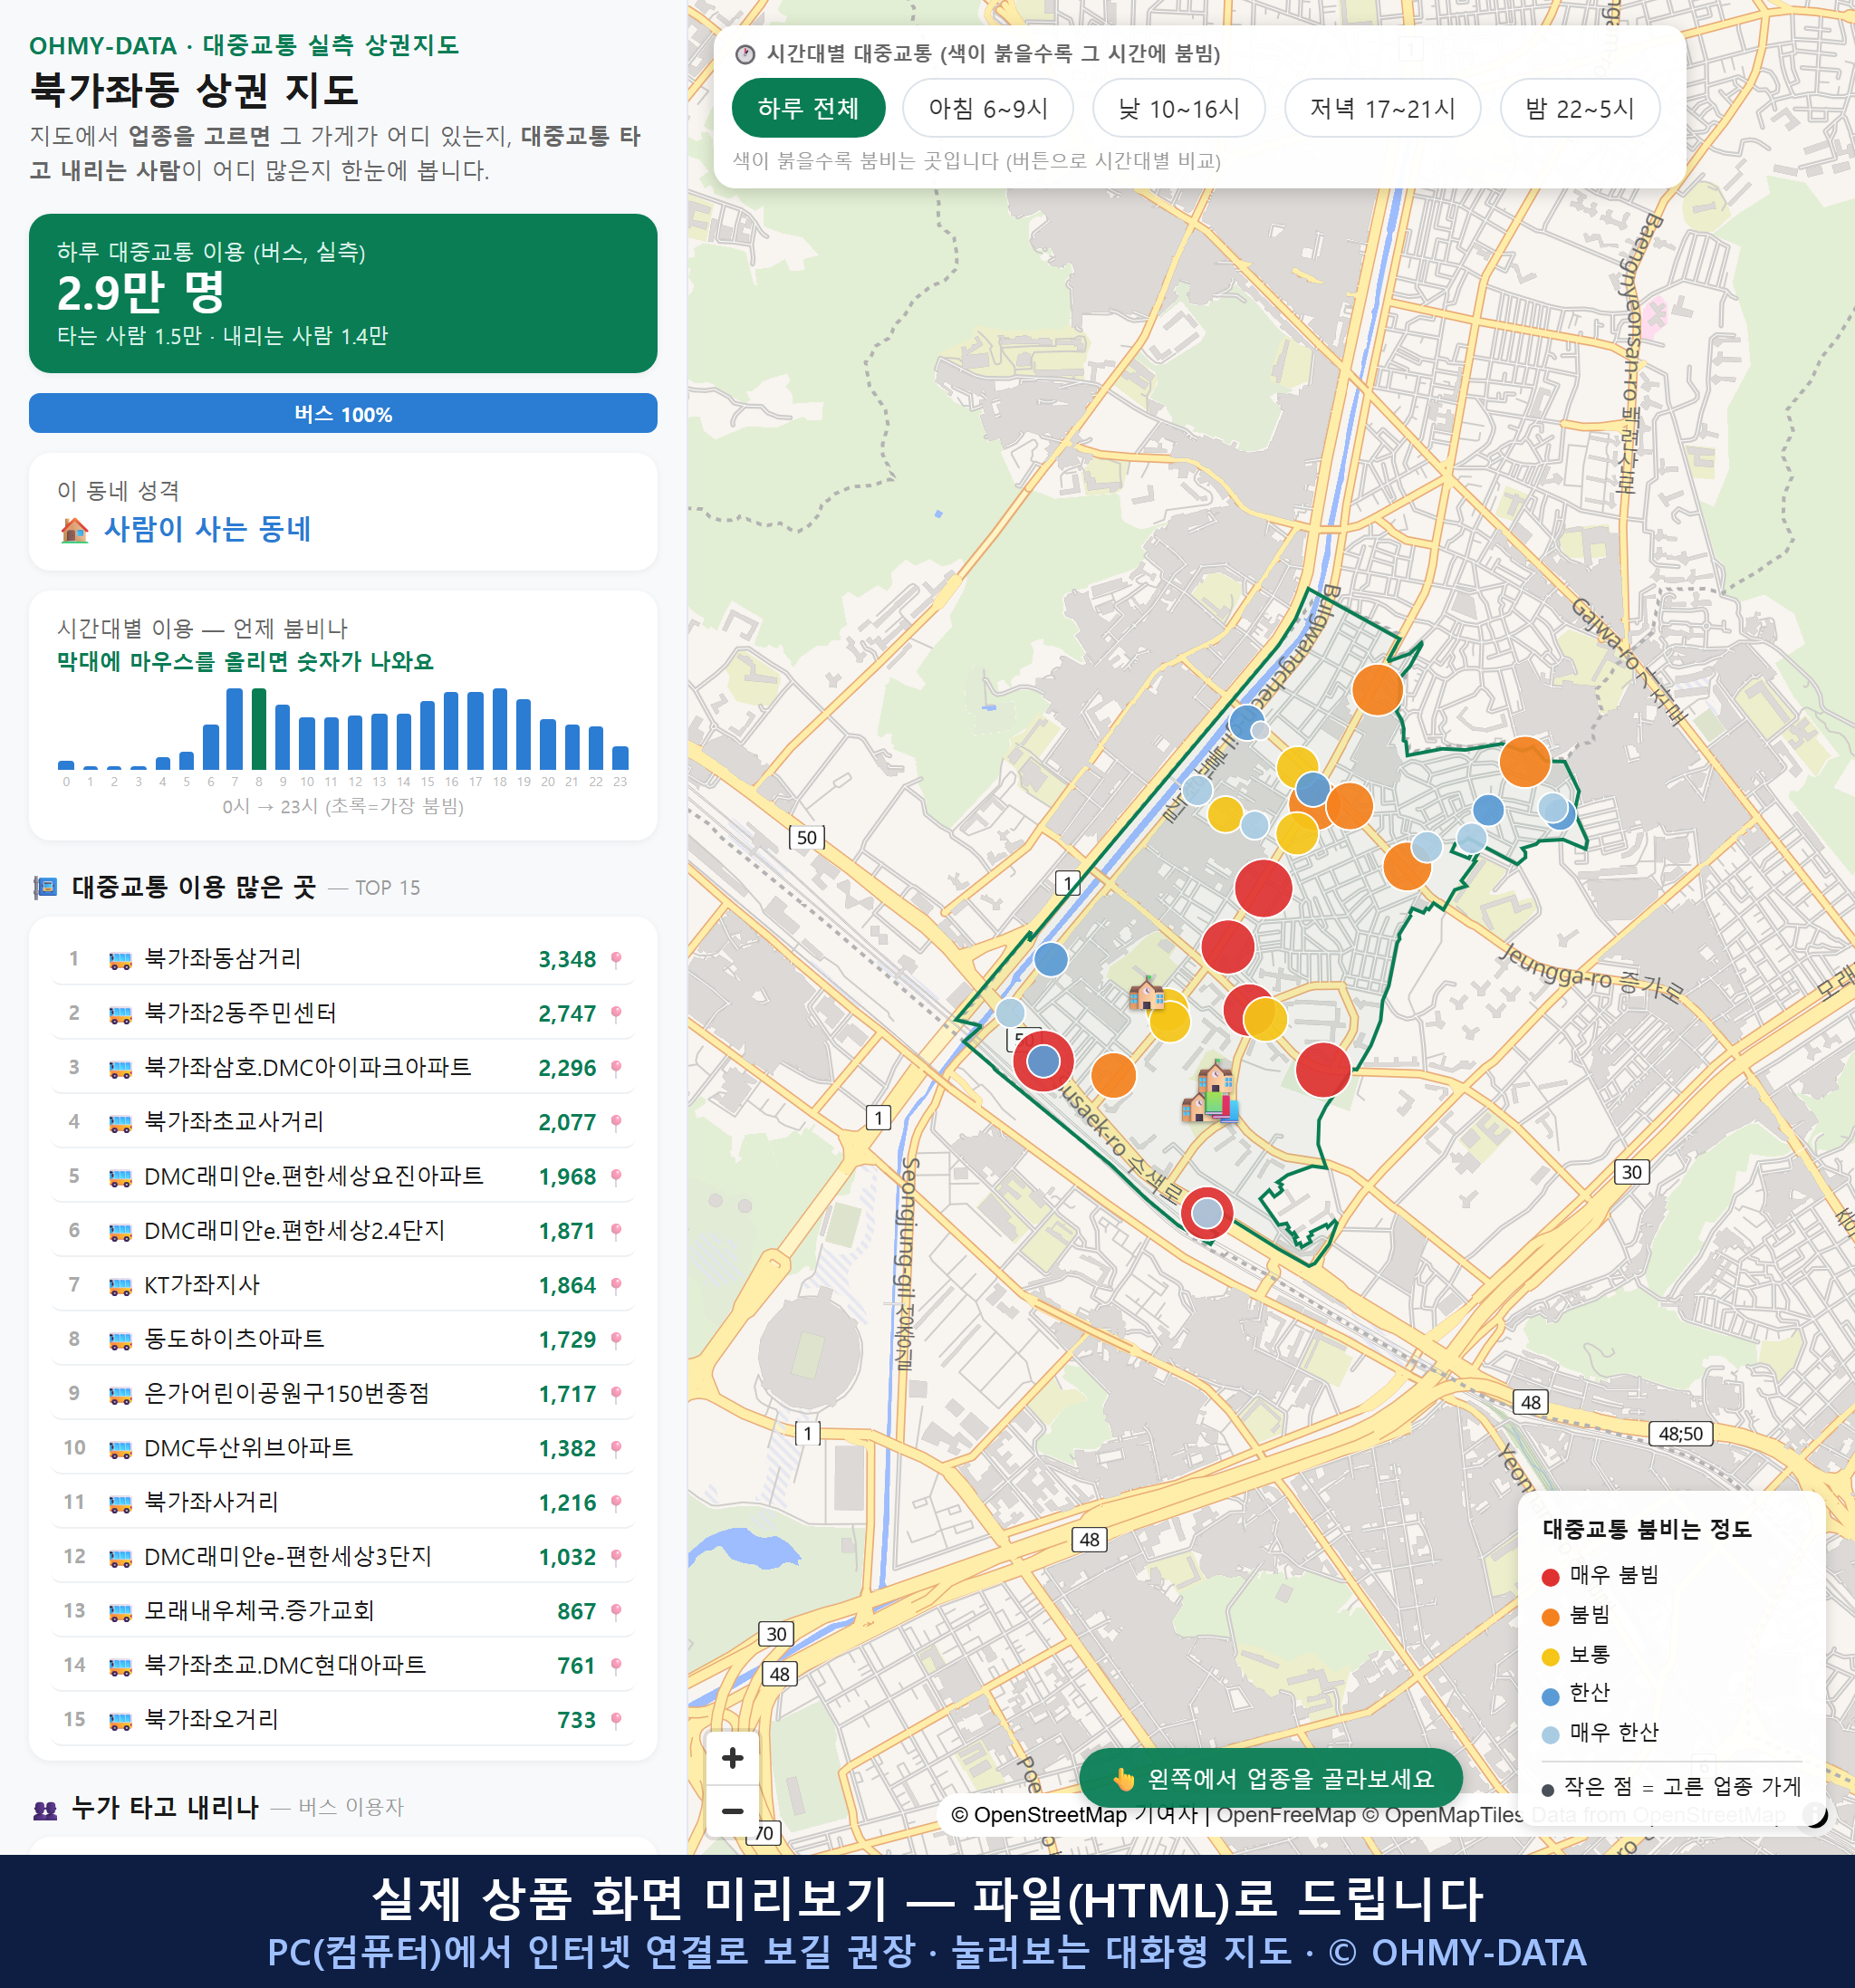Select 밤 22~5시 time filter
Viewport: 1855px width, 1988px height.
1580,108
